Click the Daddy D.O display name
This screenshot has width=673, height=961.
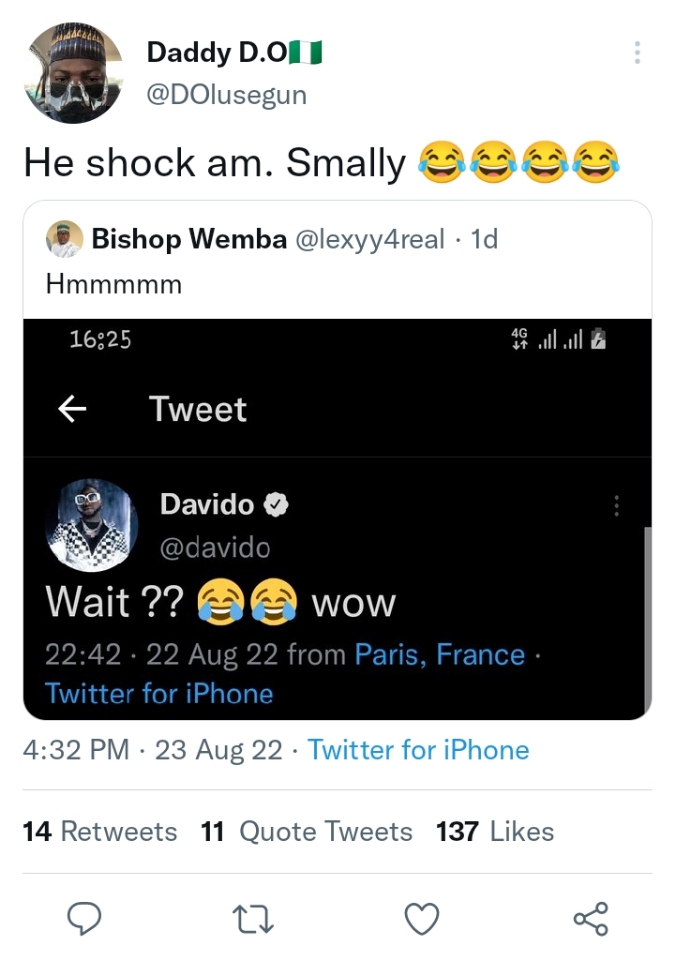coord(217,52)
